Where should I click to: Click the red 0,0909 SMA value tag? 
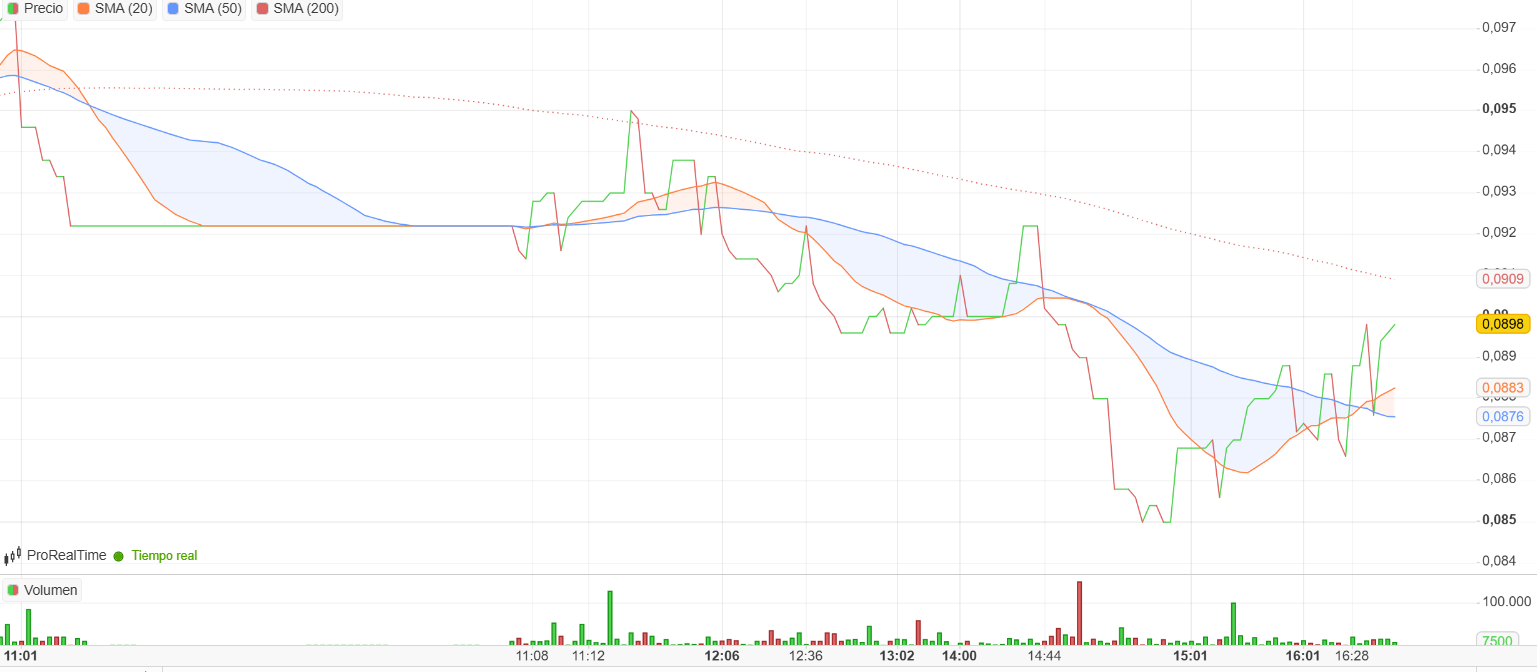[1502, 278]
